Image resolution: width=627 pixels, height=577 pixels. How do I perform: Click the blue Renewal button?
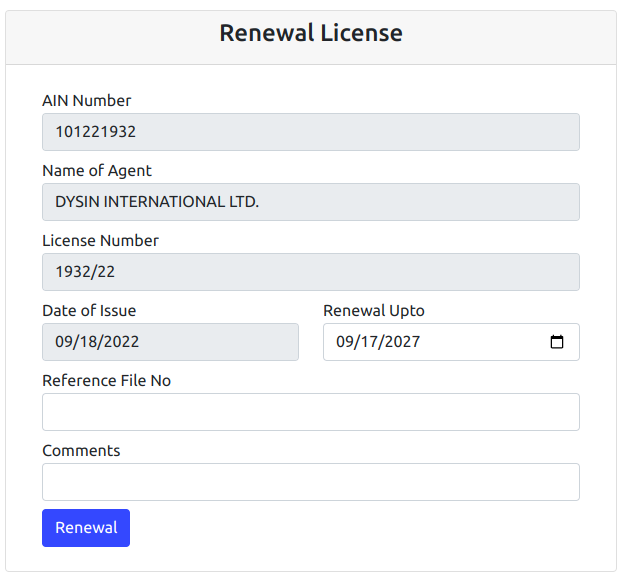[86, 528]
